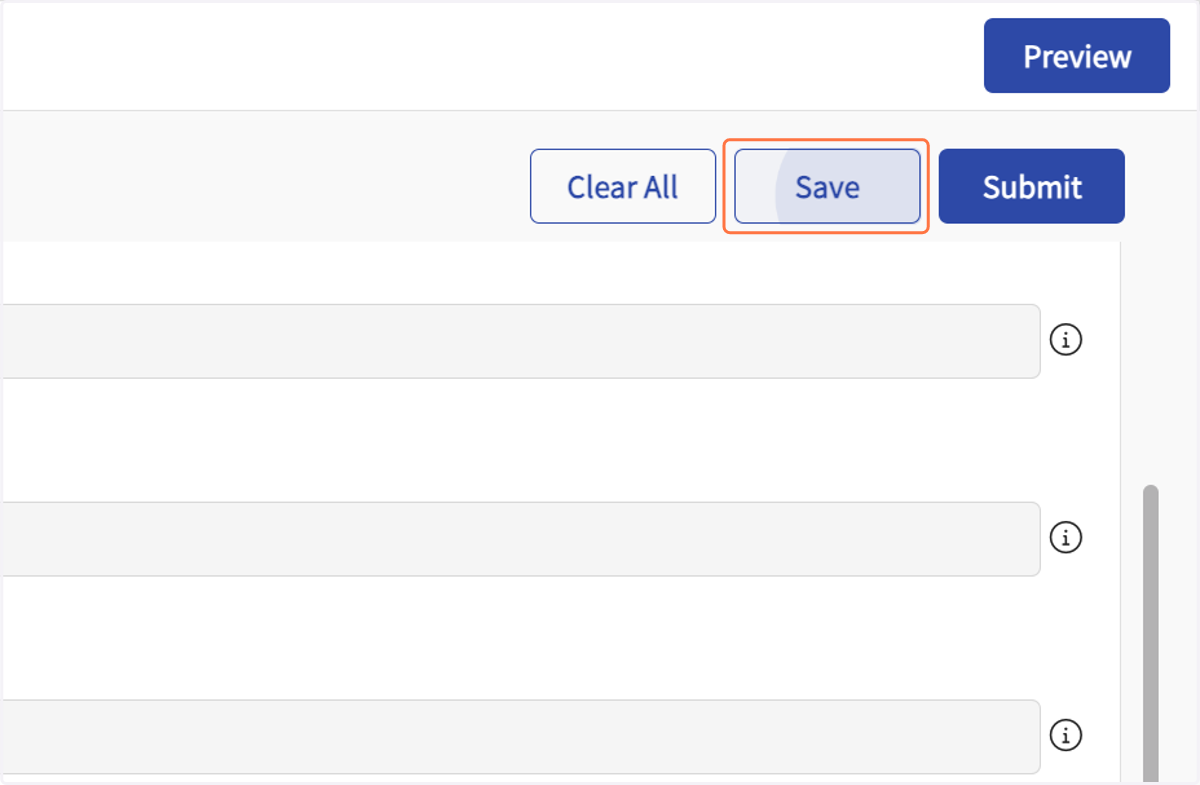The image size is (1200, 785).
Task: Open the info icon next to the middle field
Action: (x=1066, y=538)
